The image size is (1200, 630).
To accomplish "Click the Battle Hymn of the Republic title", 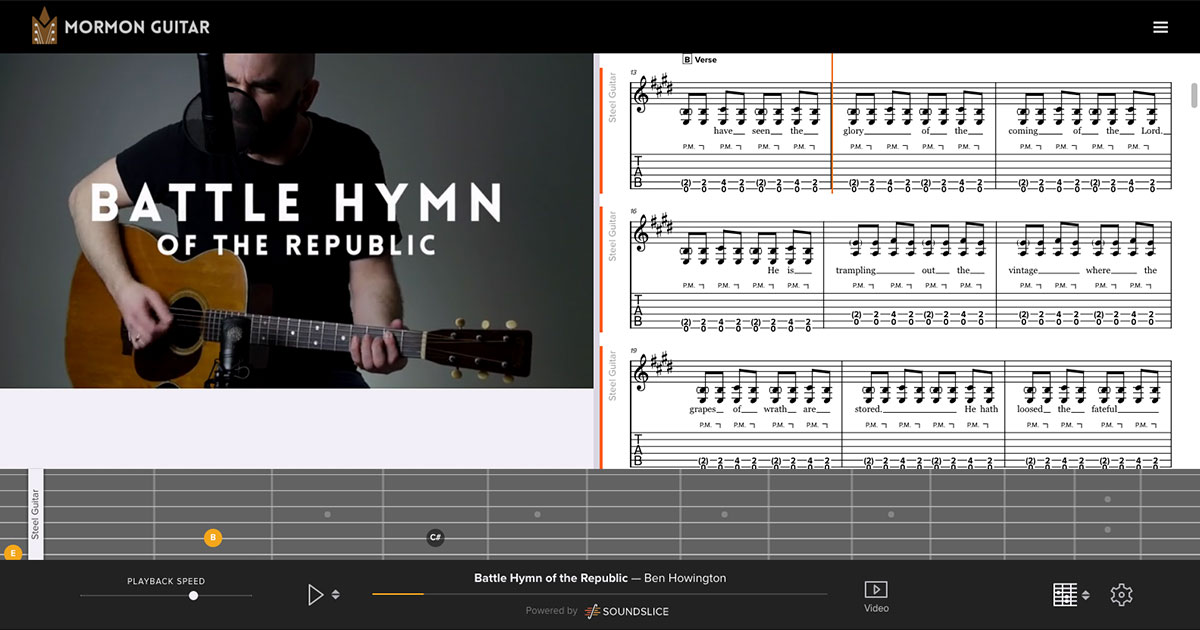I will [x=550, y=578].
